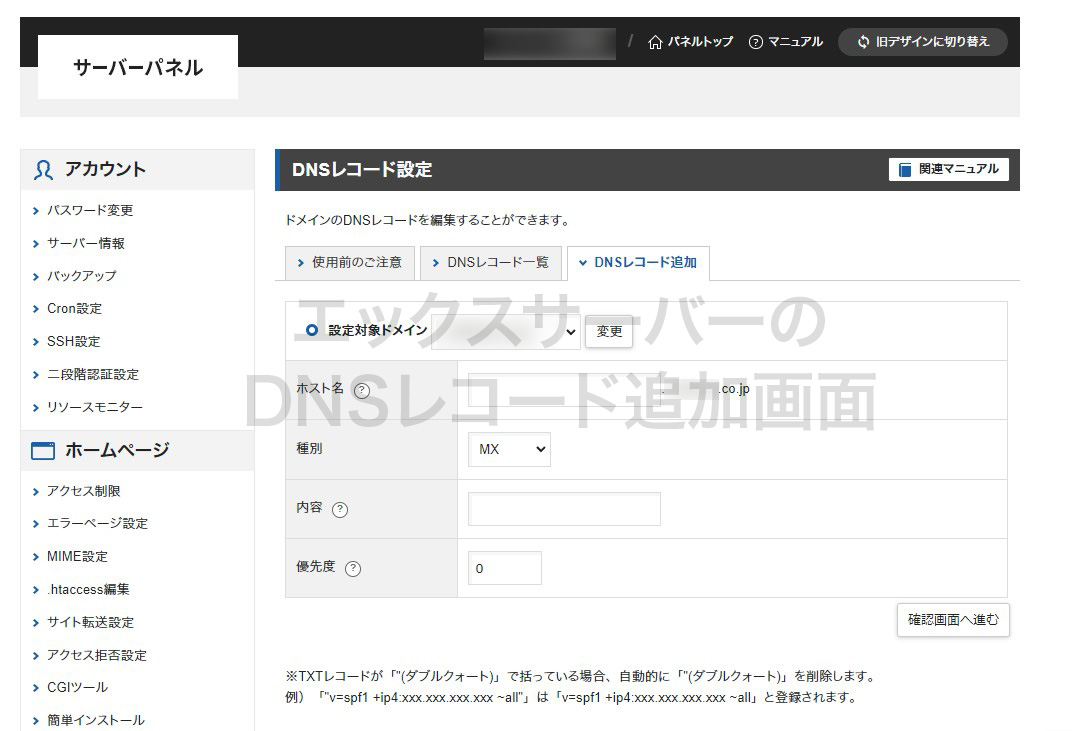
Task: Click the chevron icon before MIME設定
Action: click(x=36, y=557)
